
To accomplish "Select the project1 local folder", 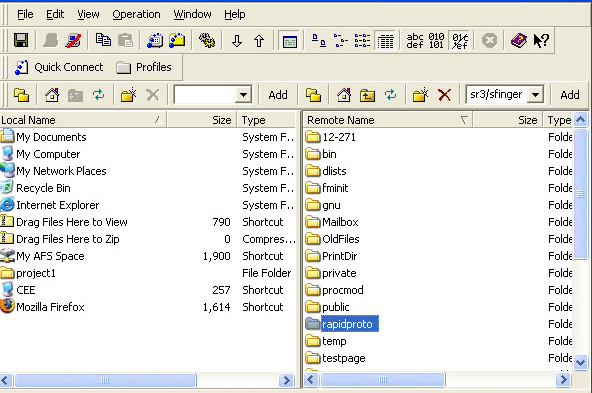I will pyautogui.click(x=28, y=273).
